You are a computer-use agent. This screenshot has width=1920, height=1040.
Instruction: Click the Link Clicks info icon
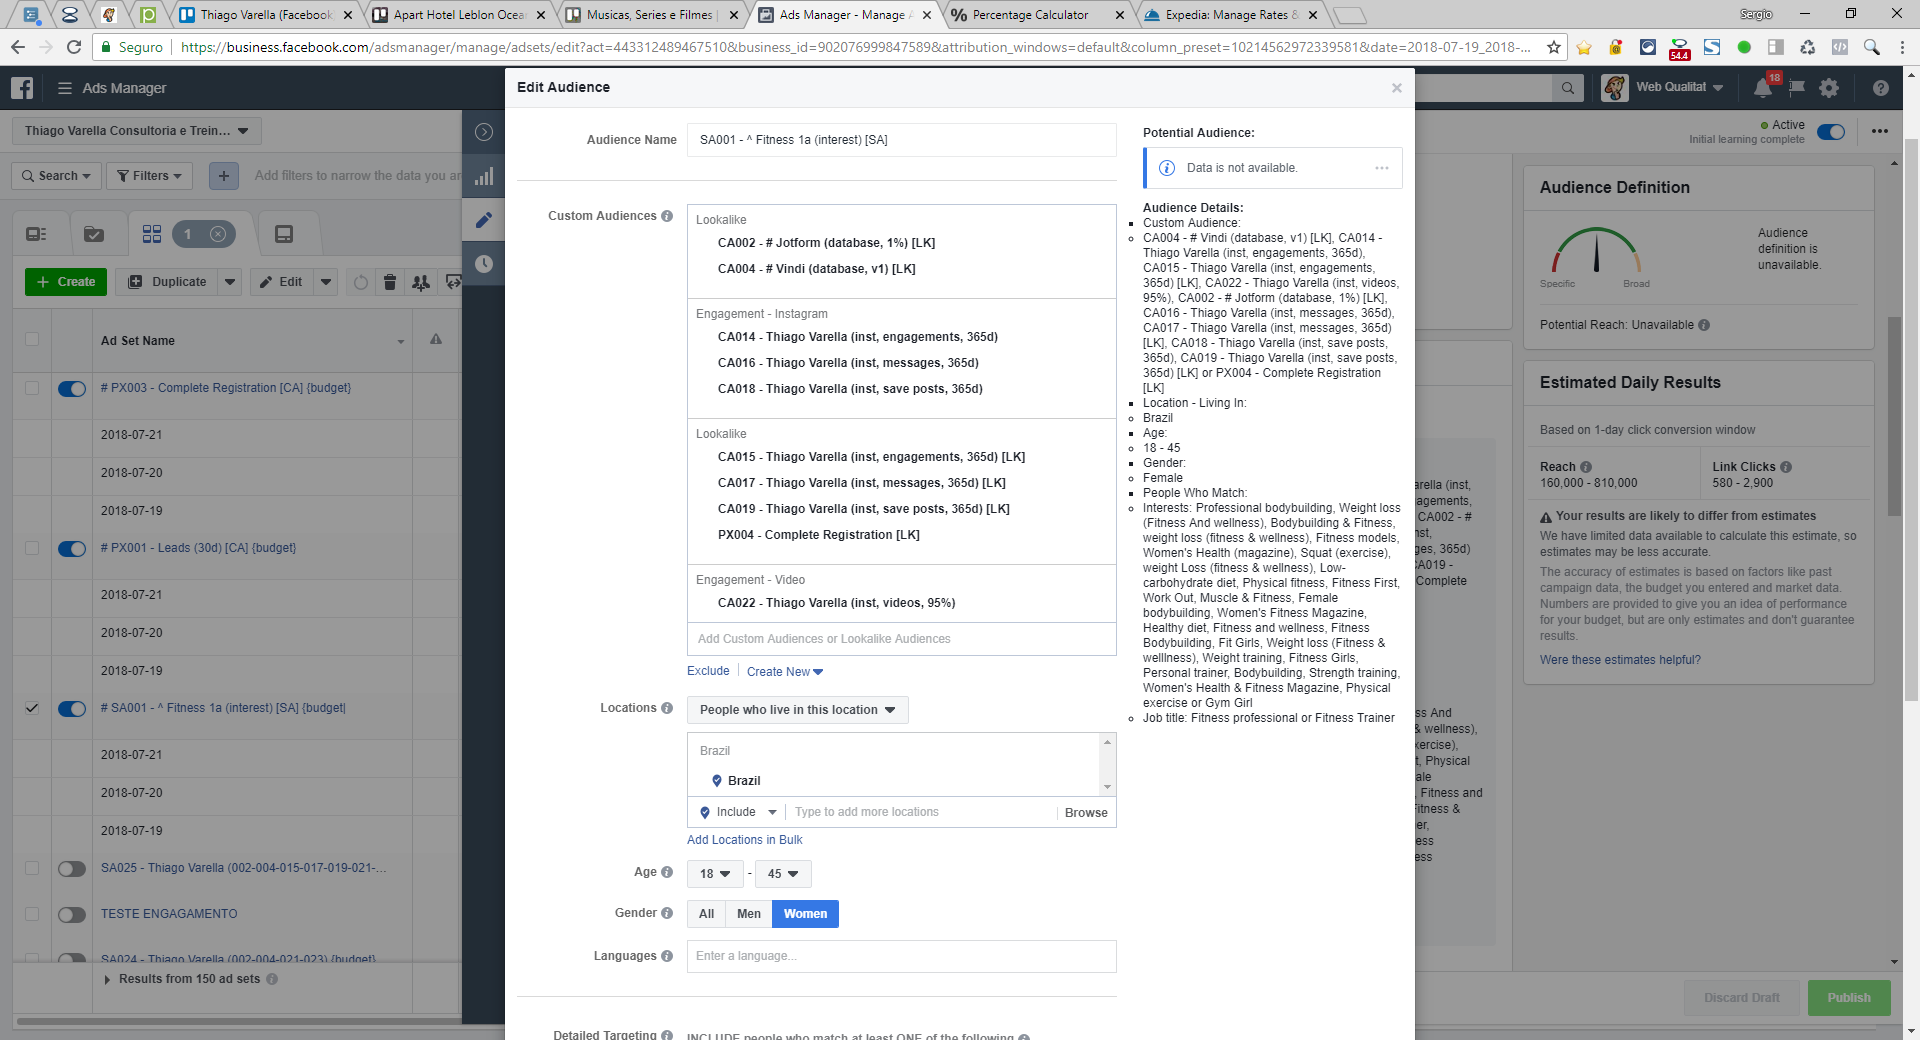pos(1786,467)
